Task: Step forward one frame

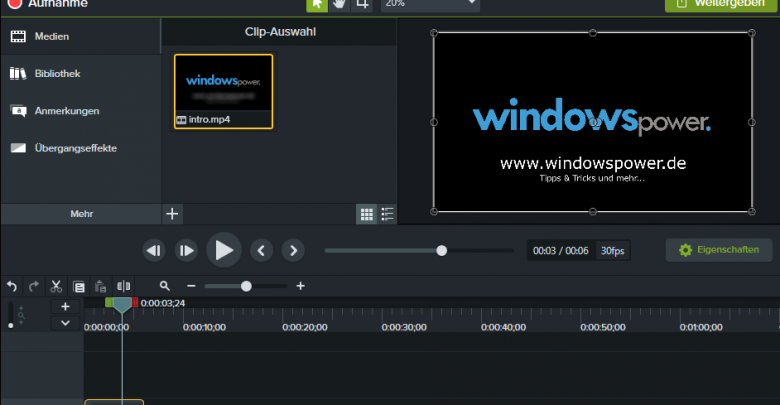Action: tap(186, 250)
